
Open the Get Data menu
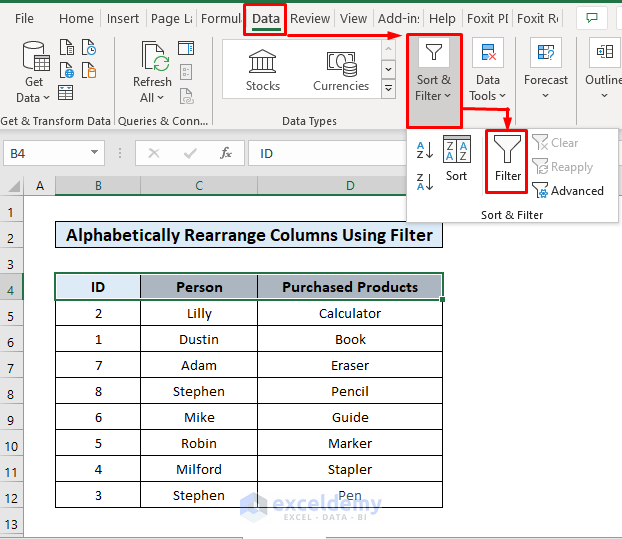[x=34, y=72]
